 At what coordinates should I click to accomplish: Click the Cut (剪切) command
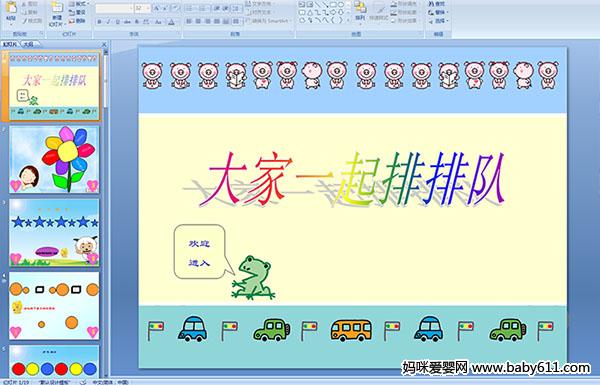pyautogui.click(x=30, y=5)
